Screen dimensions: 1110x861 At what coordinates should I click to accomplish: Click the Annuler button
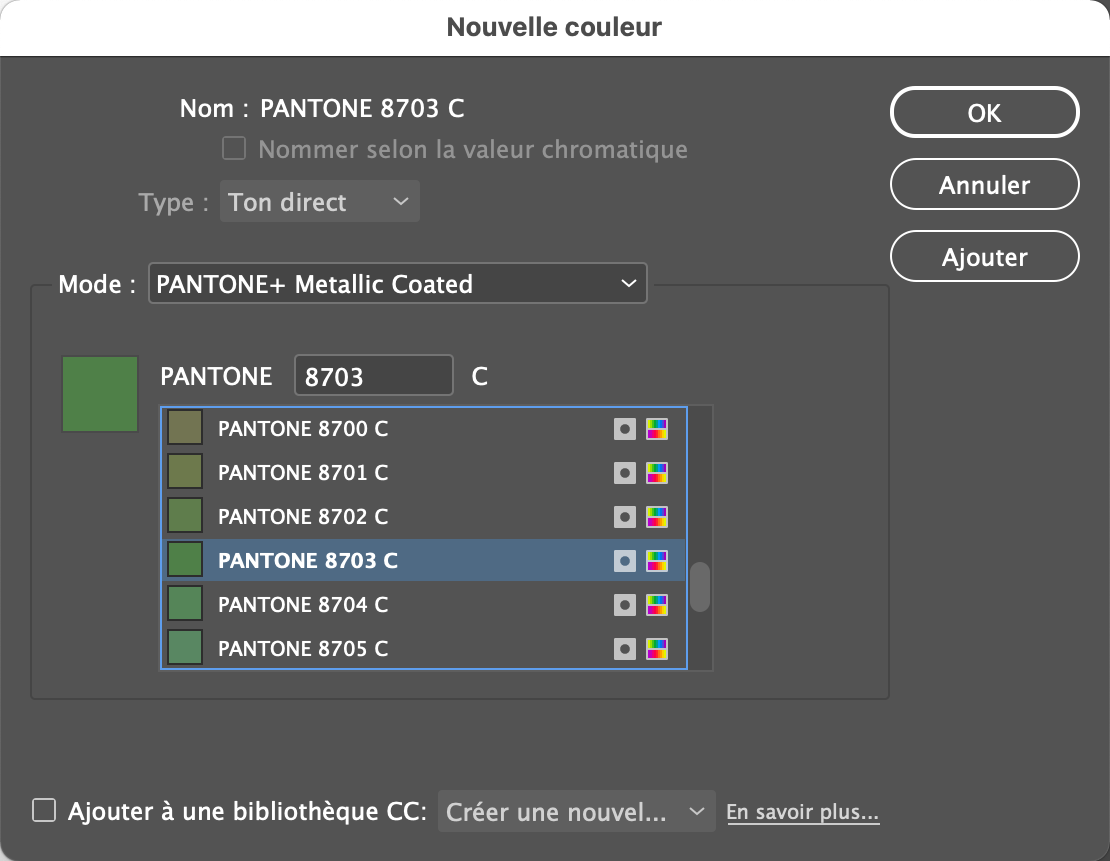click(984, 185)
